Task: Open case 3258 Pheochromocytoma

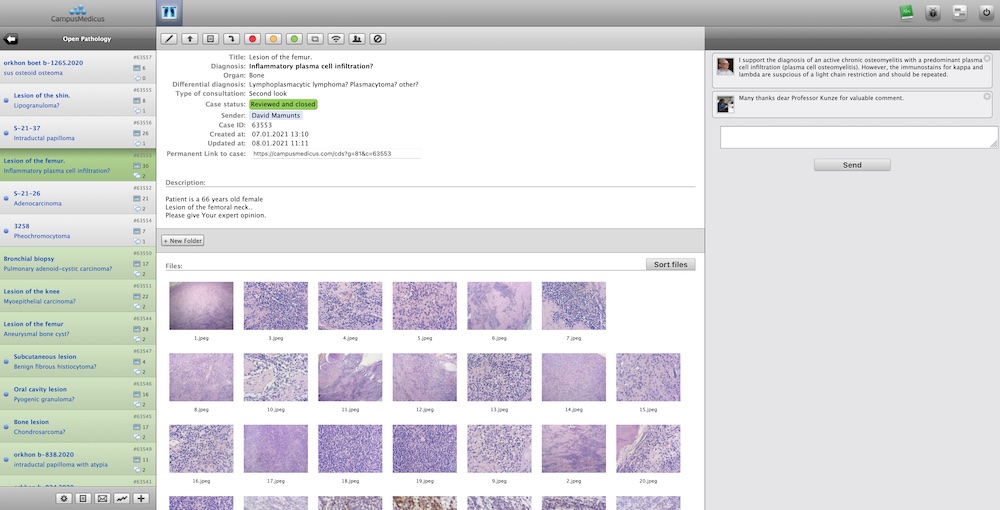Action: (78, 231)
